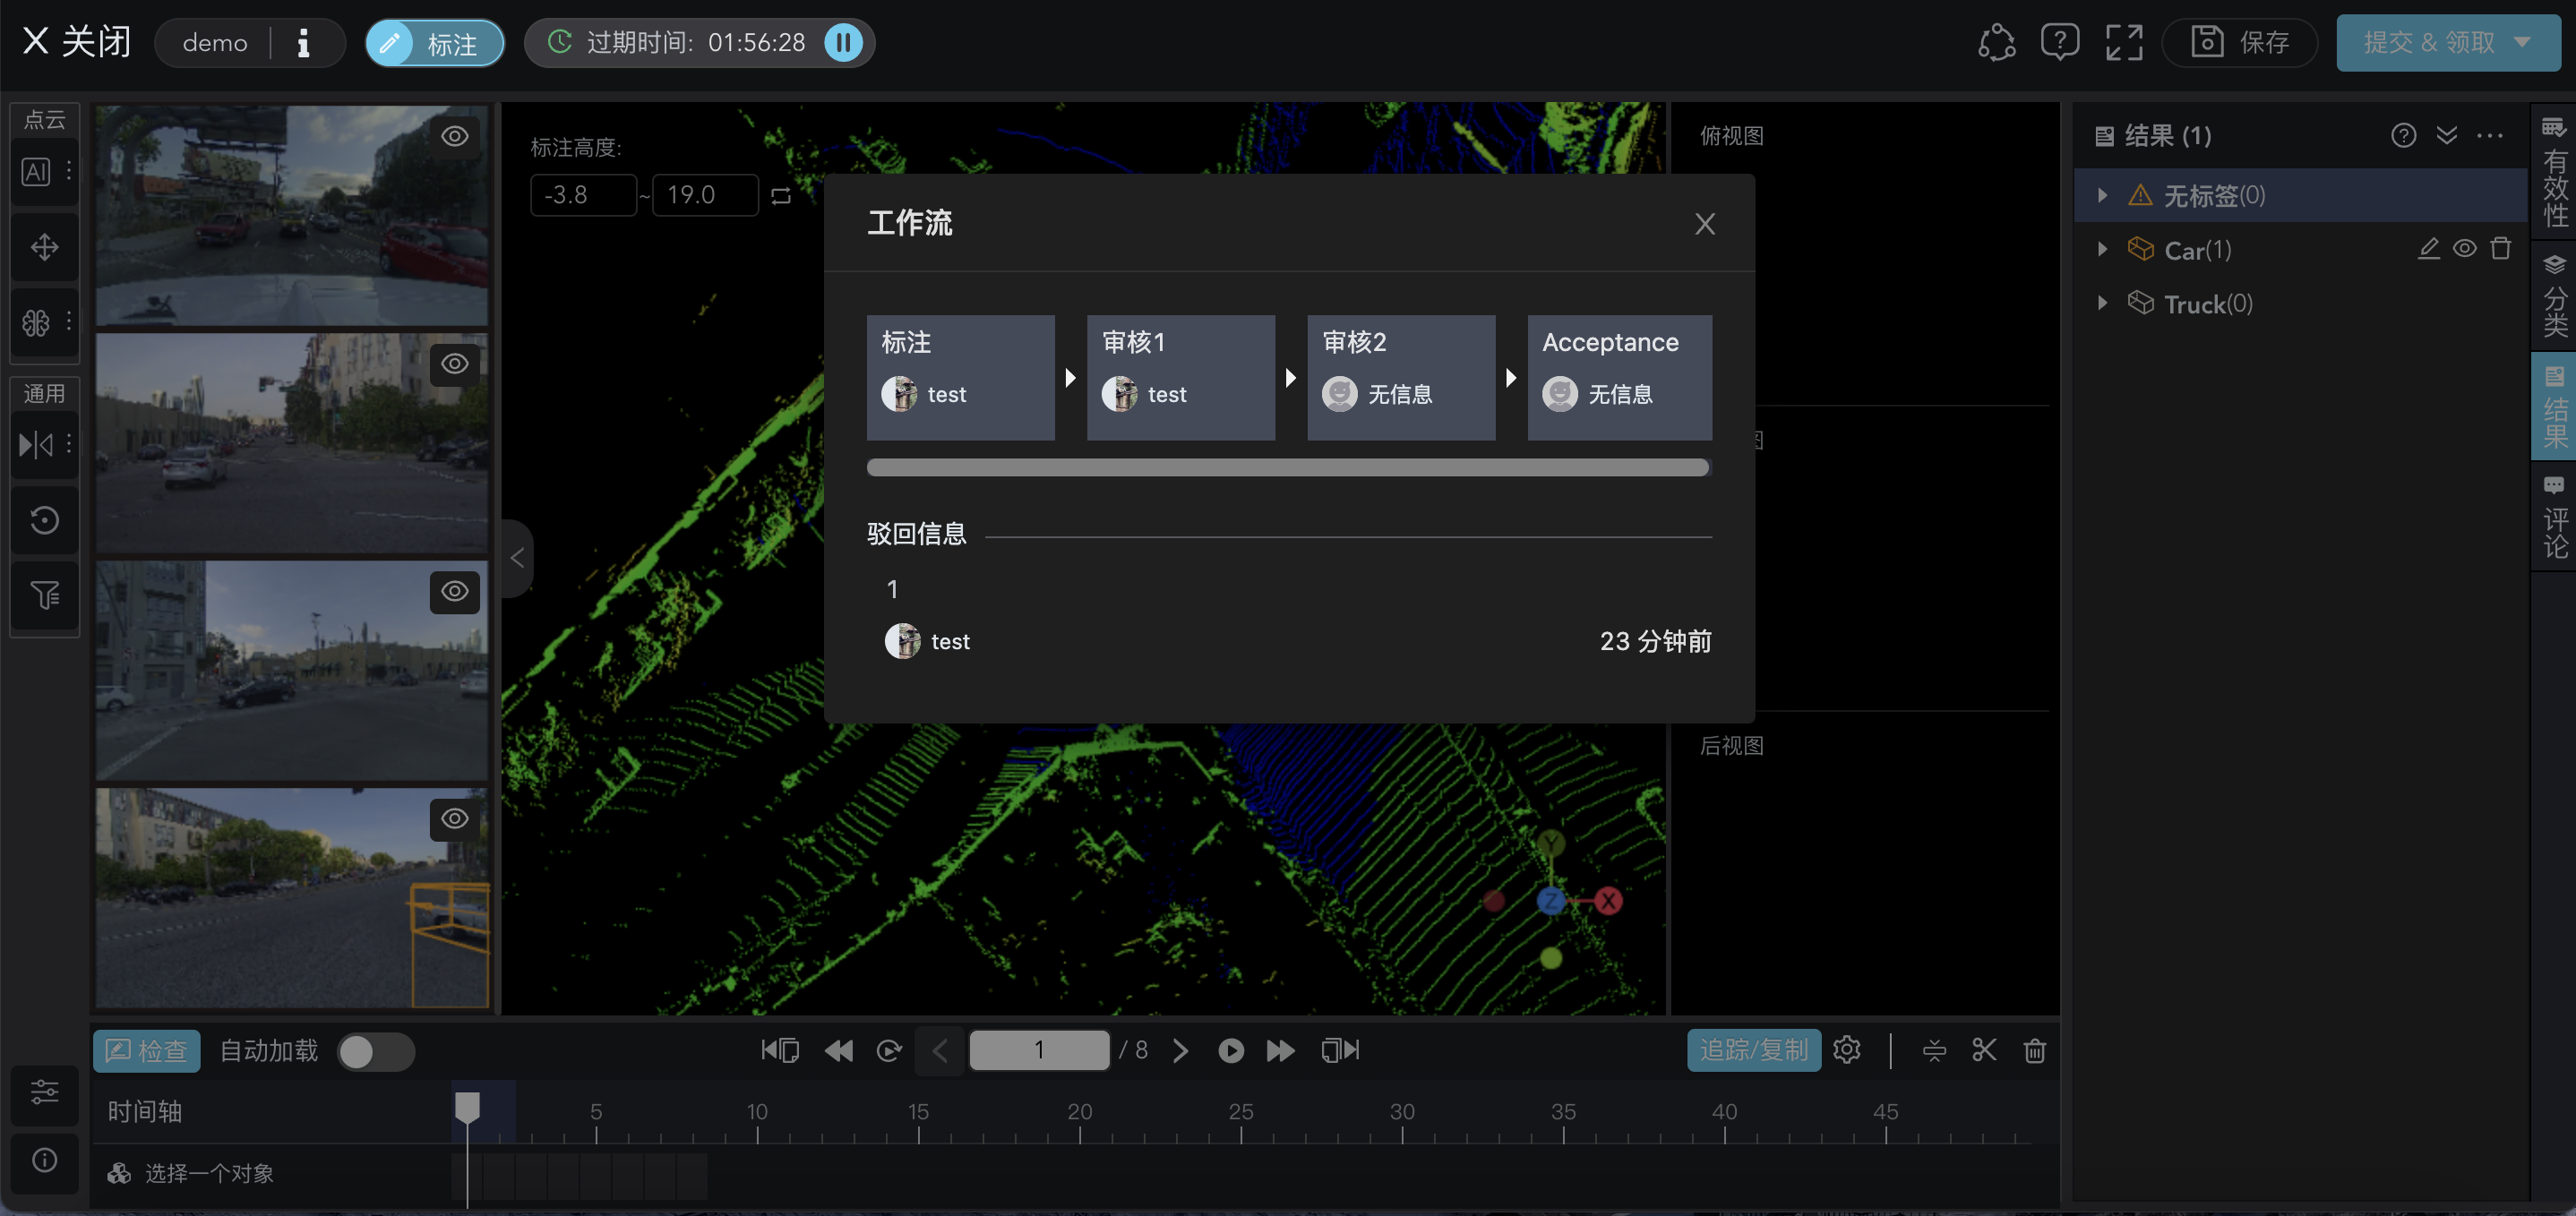This screenshot has width=2576, height=1216.
Task: Open tracking settings gear icon
Action: (1847, 1050)
